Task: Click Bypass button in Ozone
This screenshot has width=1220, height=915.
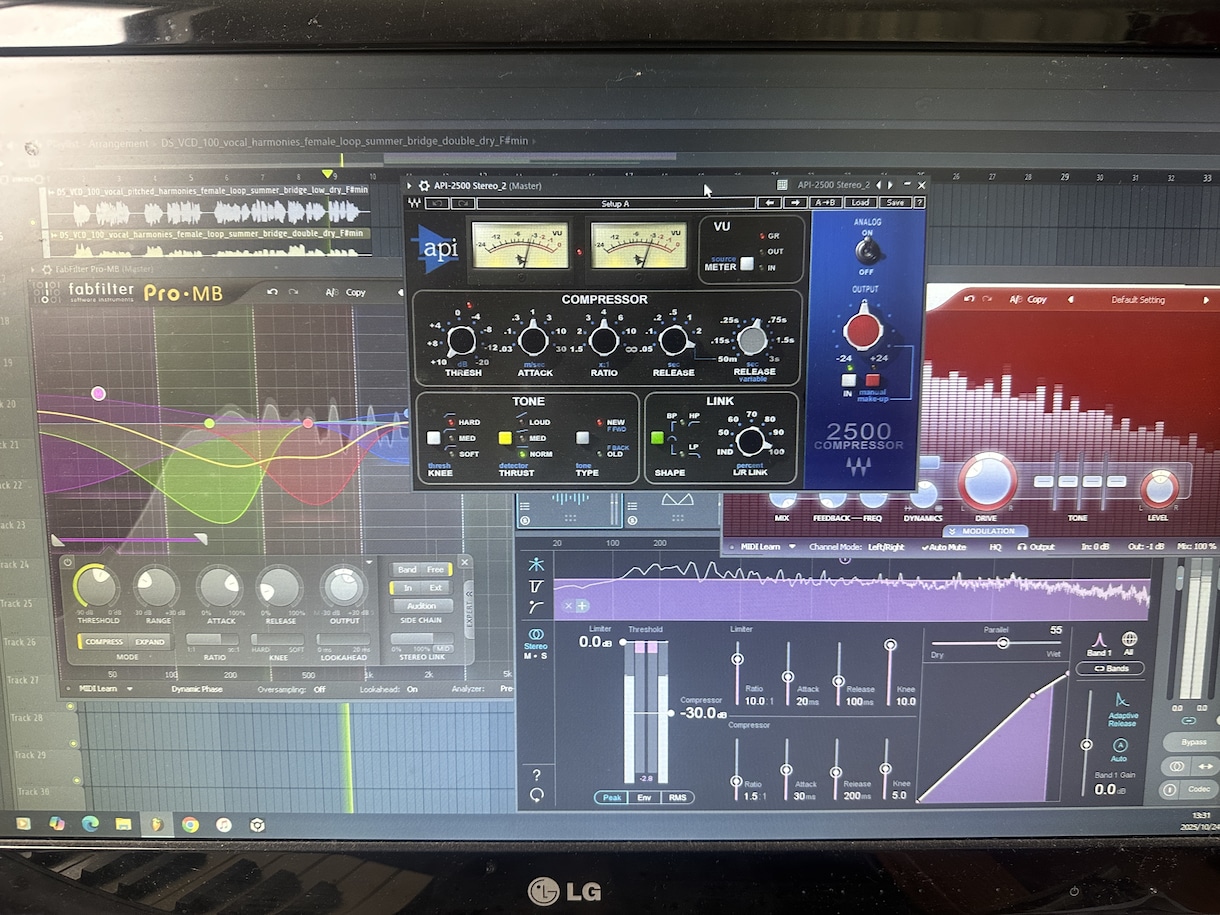Action: click(x=1194, y=743)
